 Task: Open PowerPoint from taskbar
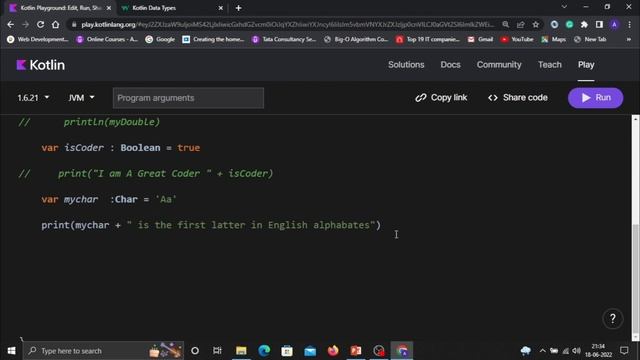[x=356, y=351]
